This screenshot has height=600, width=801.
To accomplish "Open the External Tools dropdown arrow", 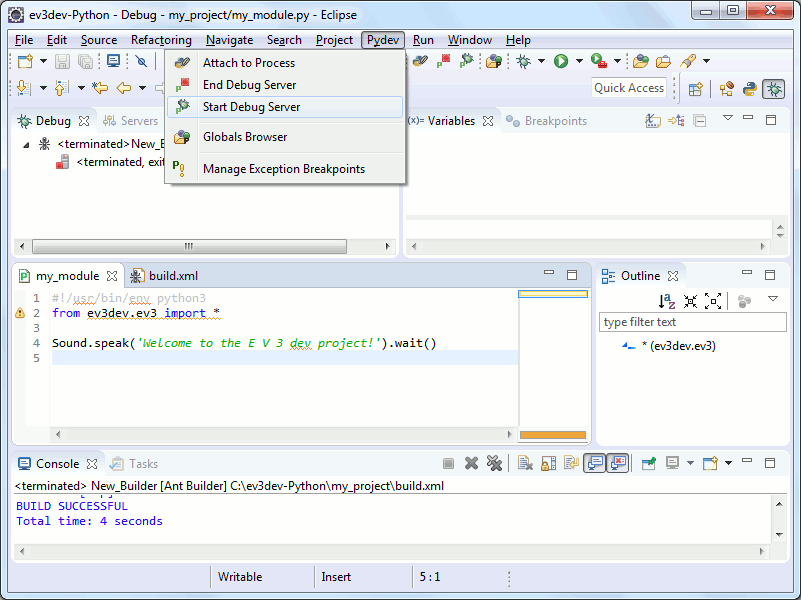I will (617, 61).
